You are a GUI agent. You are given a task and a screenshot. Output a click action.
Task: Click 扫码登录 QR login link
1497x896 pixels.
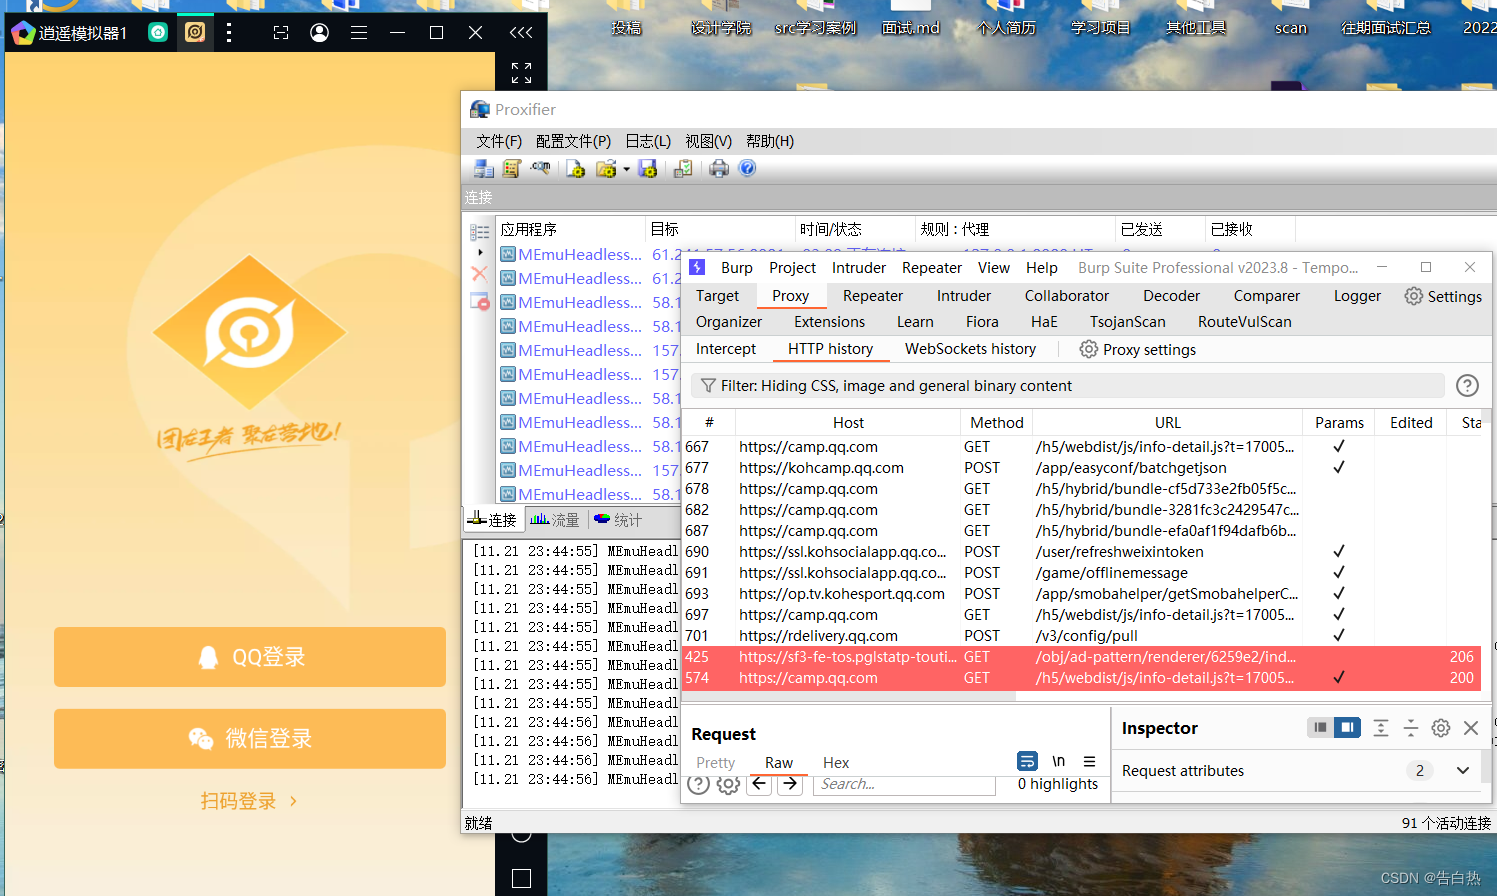[249, 801]
